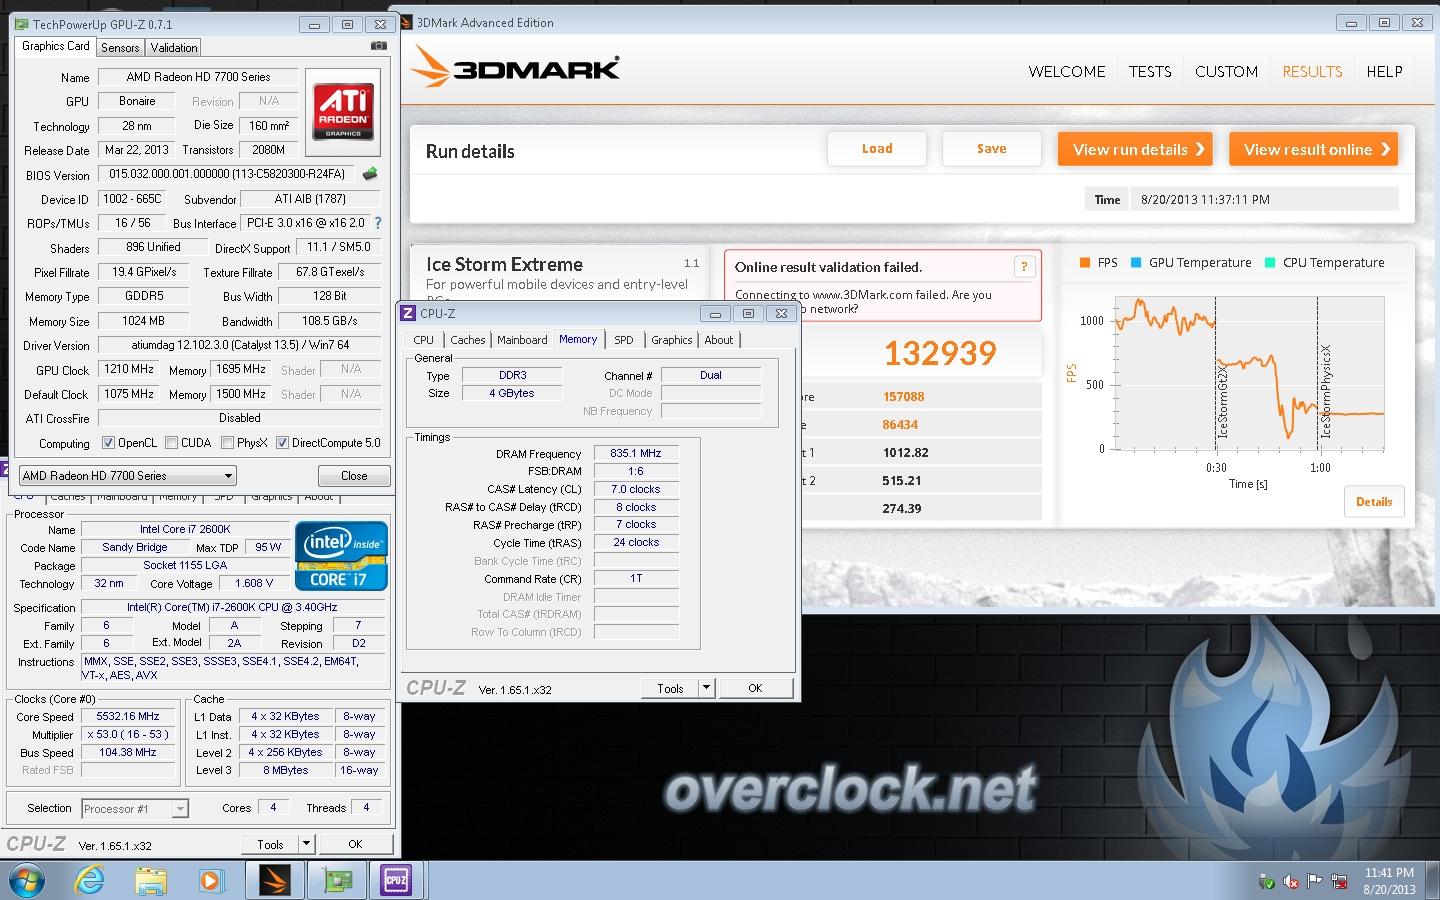Screen dimensions: 1440x900
Task: Click the Close button in GPU-Z
Action: [354, 475]
